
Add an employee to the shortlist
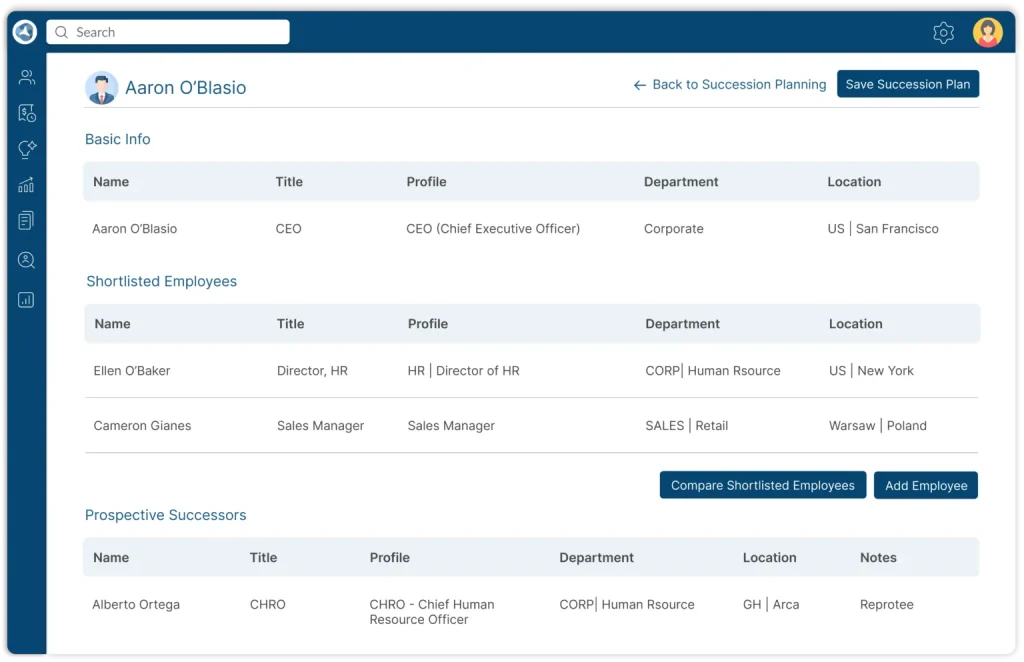925,484
